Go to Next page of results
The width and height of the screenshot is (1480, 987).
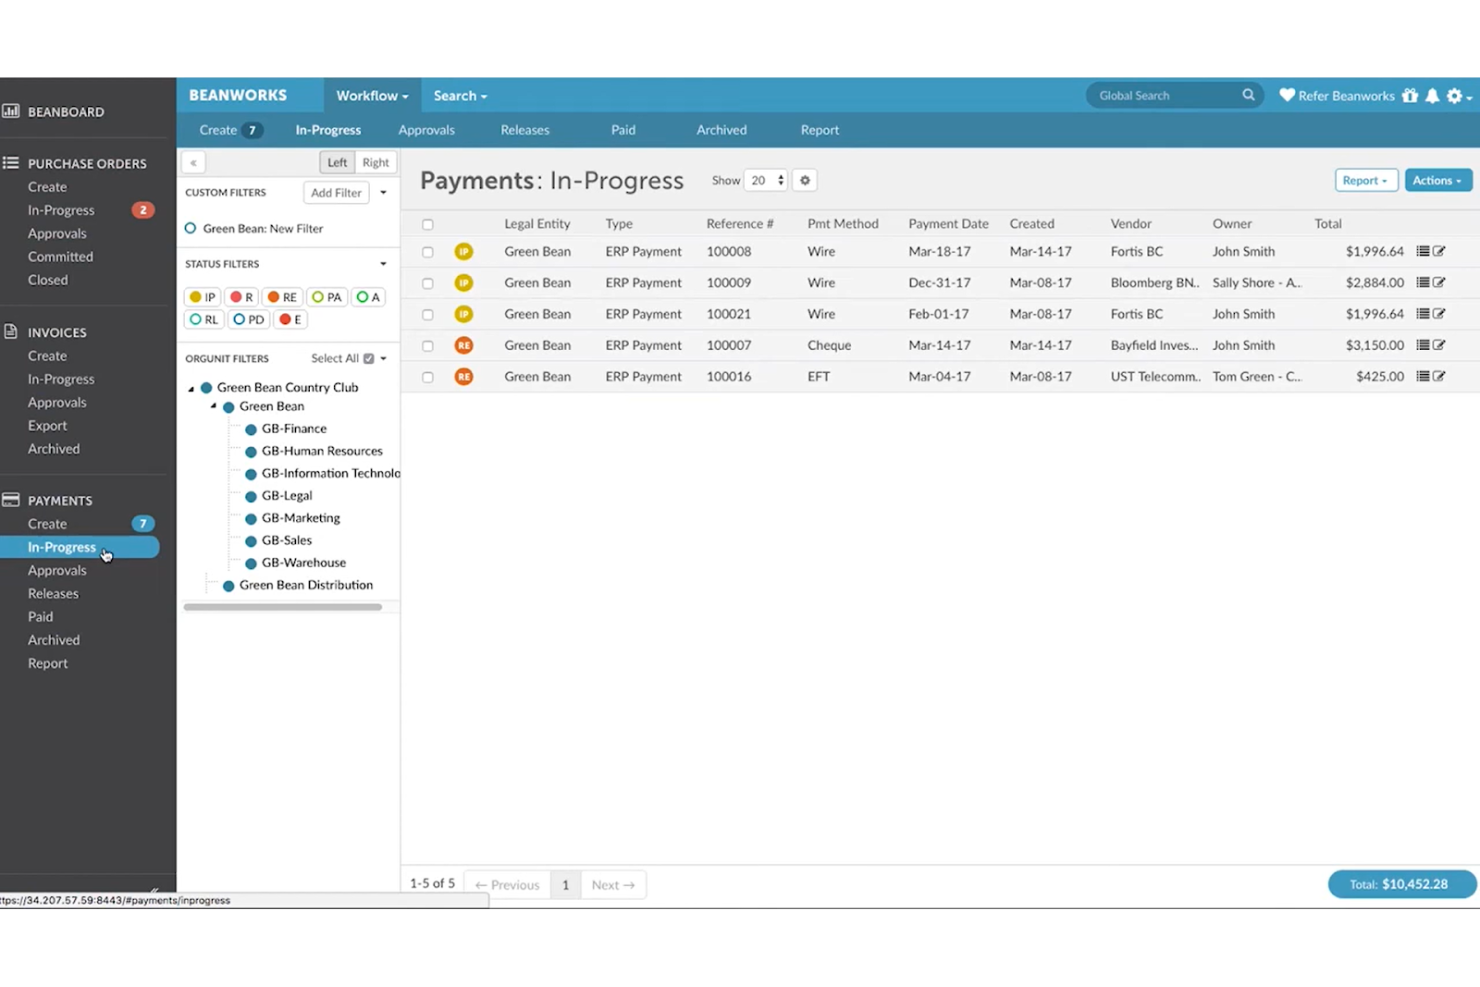(613, 884)
